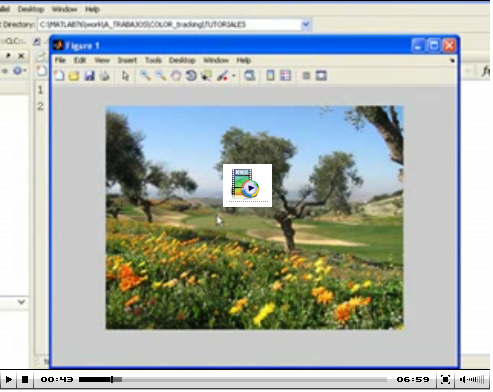Stop the video with the stop button
The width and height of the screenshot is (493, 392).
[x=25, y=379]
